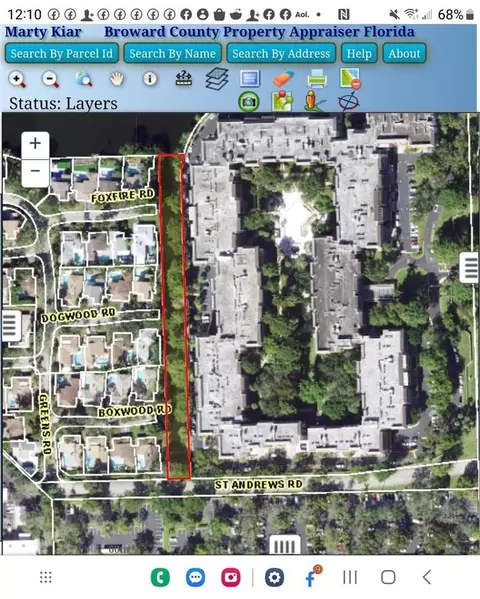Open the measure distance ruler tool
This screenshot has height=599, width=480.
pyautogui.click(x=183, y=78)
